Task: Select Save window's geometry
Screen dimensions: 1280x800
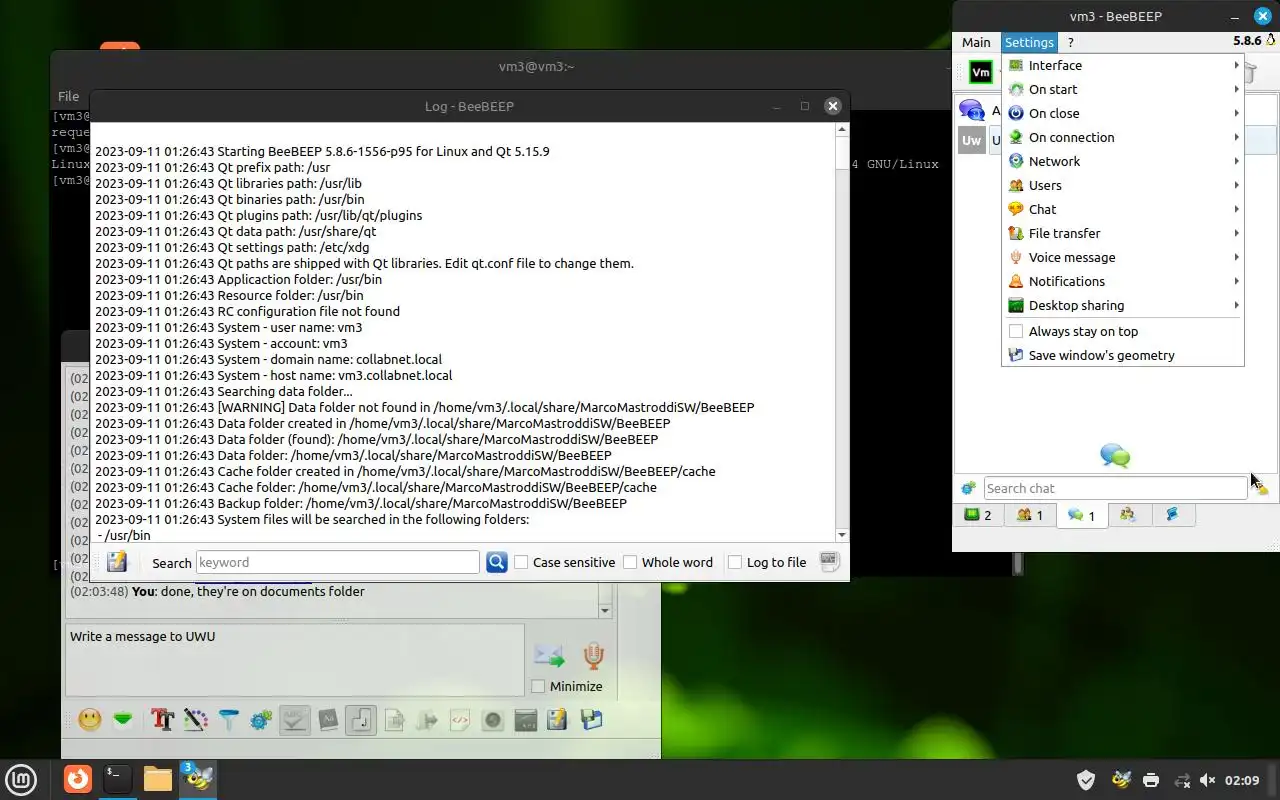Action: coord(1122,355)
